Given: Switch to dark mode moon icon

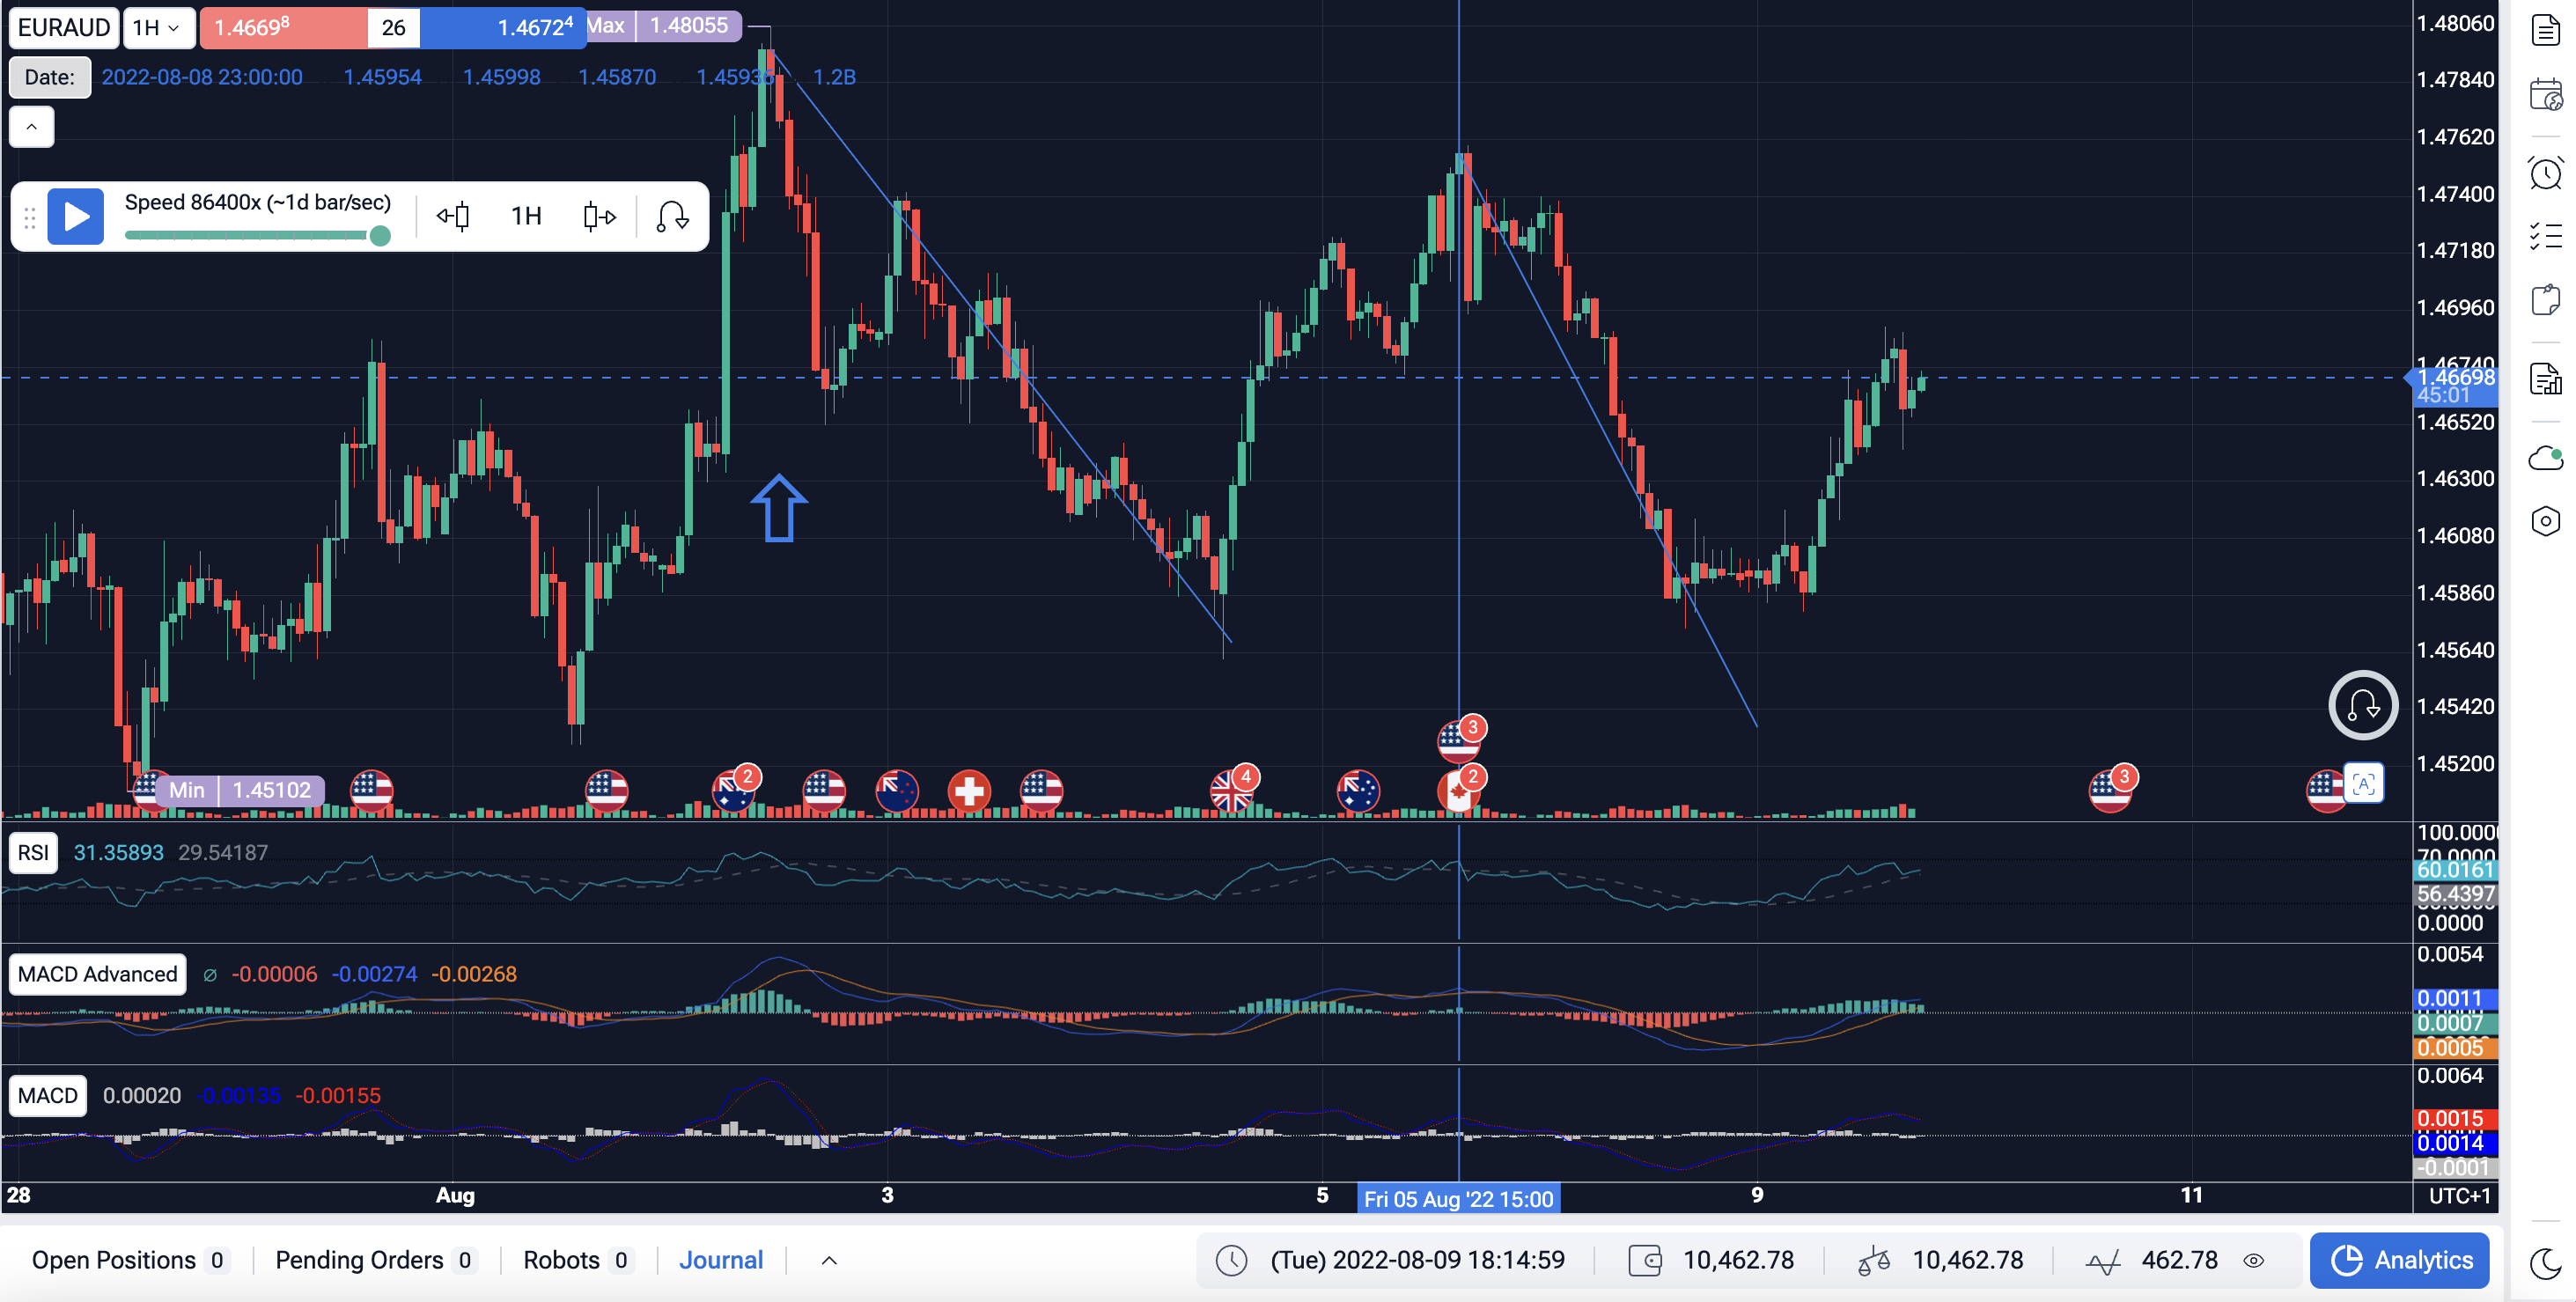Looking at the screenshot, I should tap(2545, 1263).
